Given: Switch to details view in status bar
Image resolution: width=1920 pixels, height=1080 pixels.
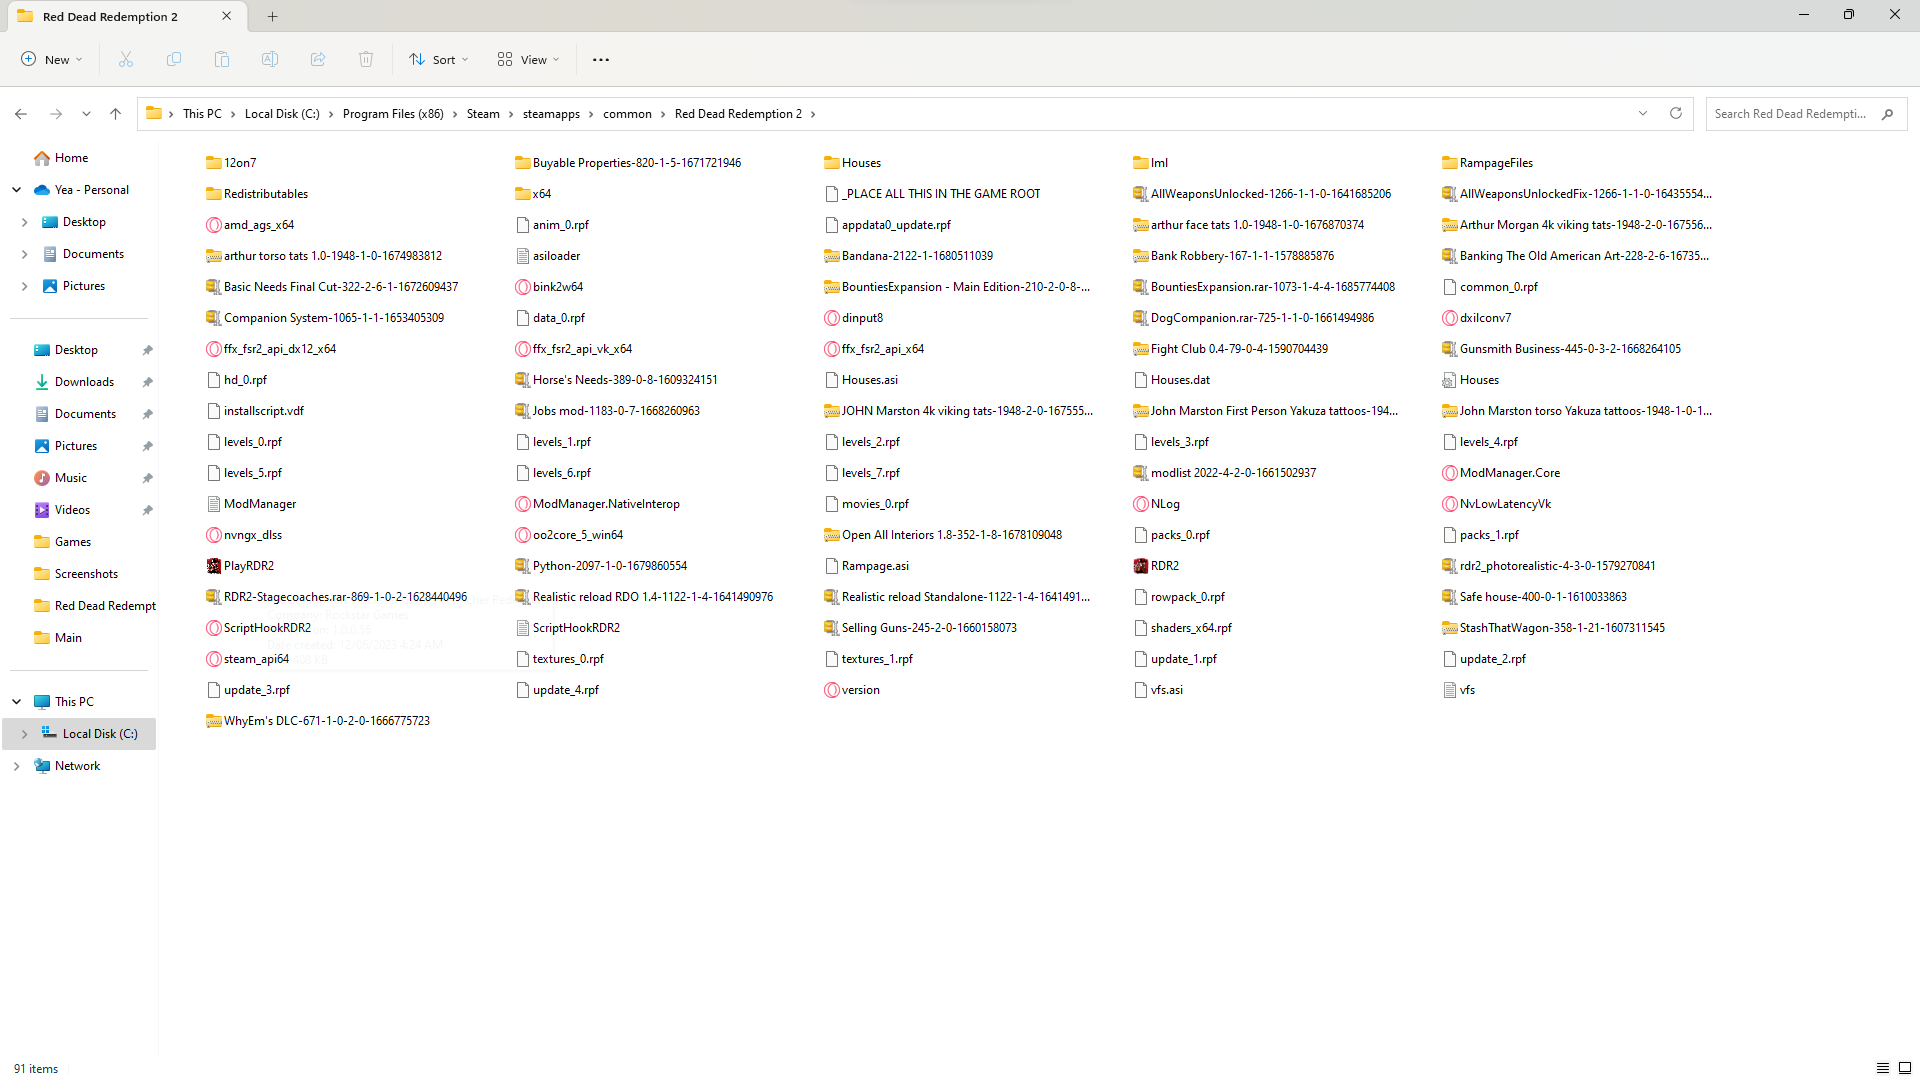Looking at the screenshot, I should pyautogui.click(x=1884, y=1068).
